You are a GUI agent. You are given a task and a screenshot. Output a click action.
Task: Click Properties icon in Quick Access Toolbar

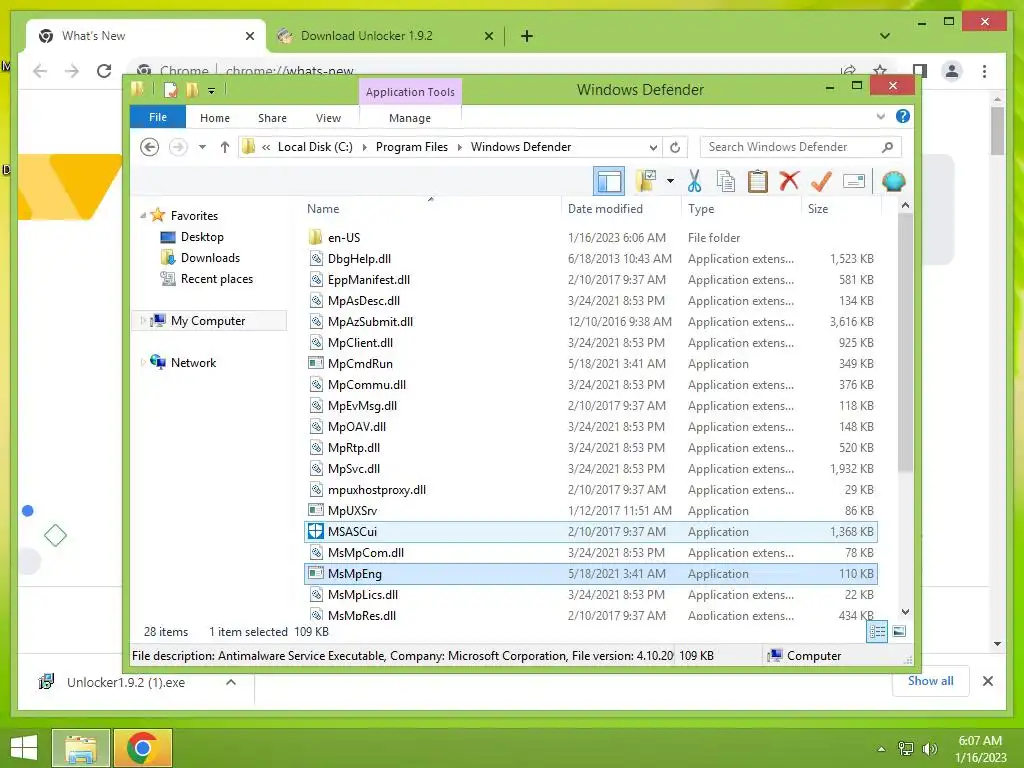coord(170,89)
